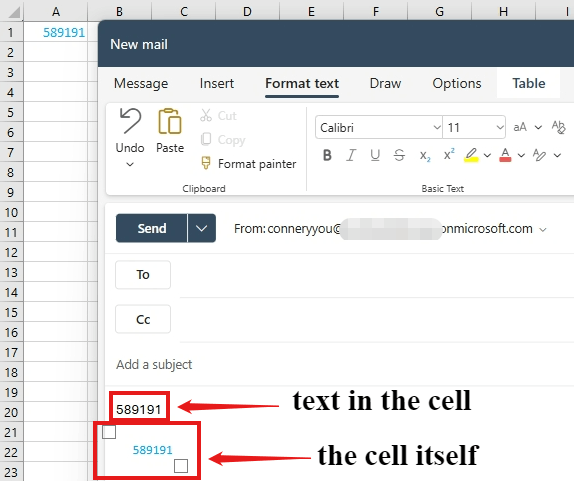Click Excel Select All corner triangle
The image size is (574, 481).
click(x=14, y=12)
